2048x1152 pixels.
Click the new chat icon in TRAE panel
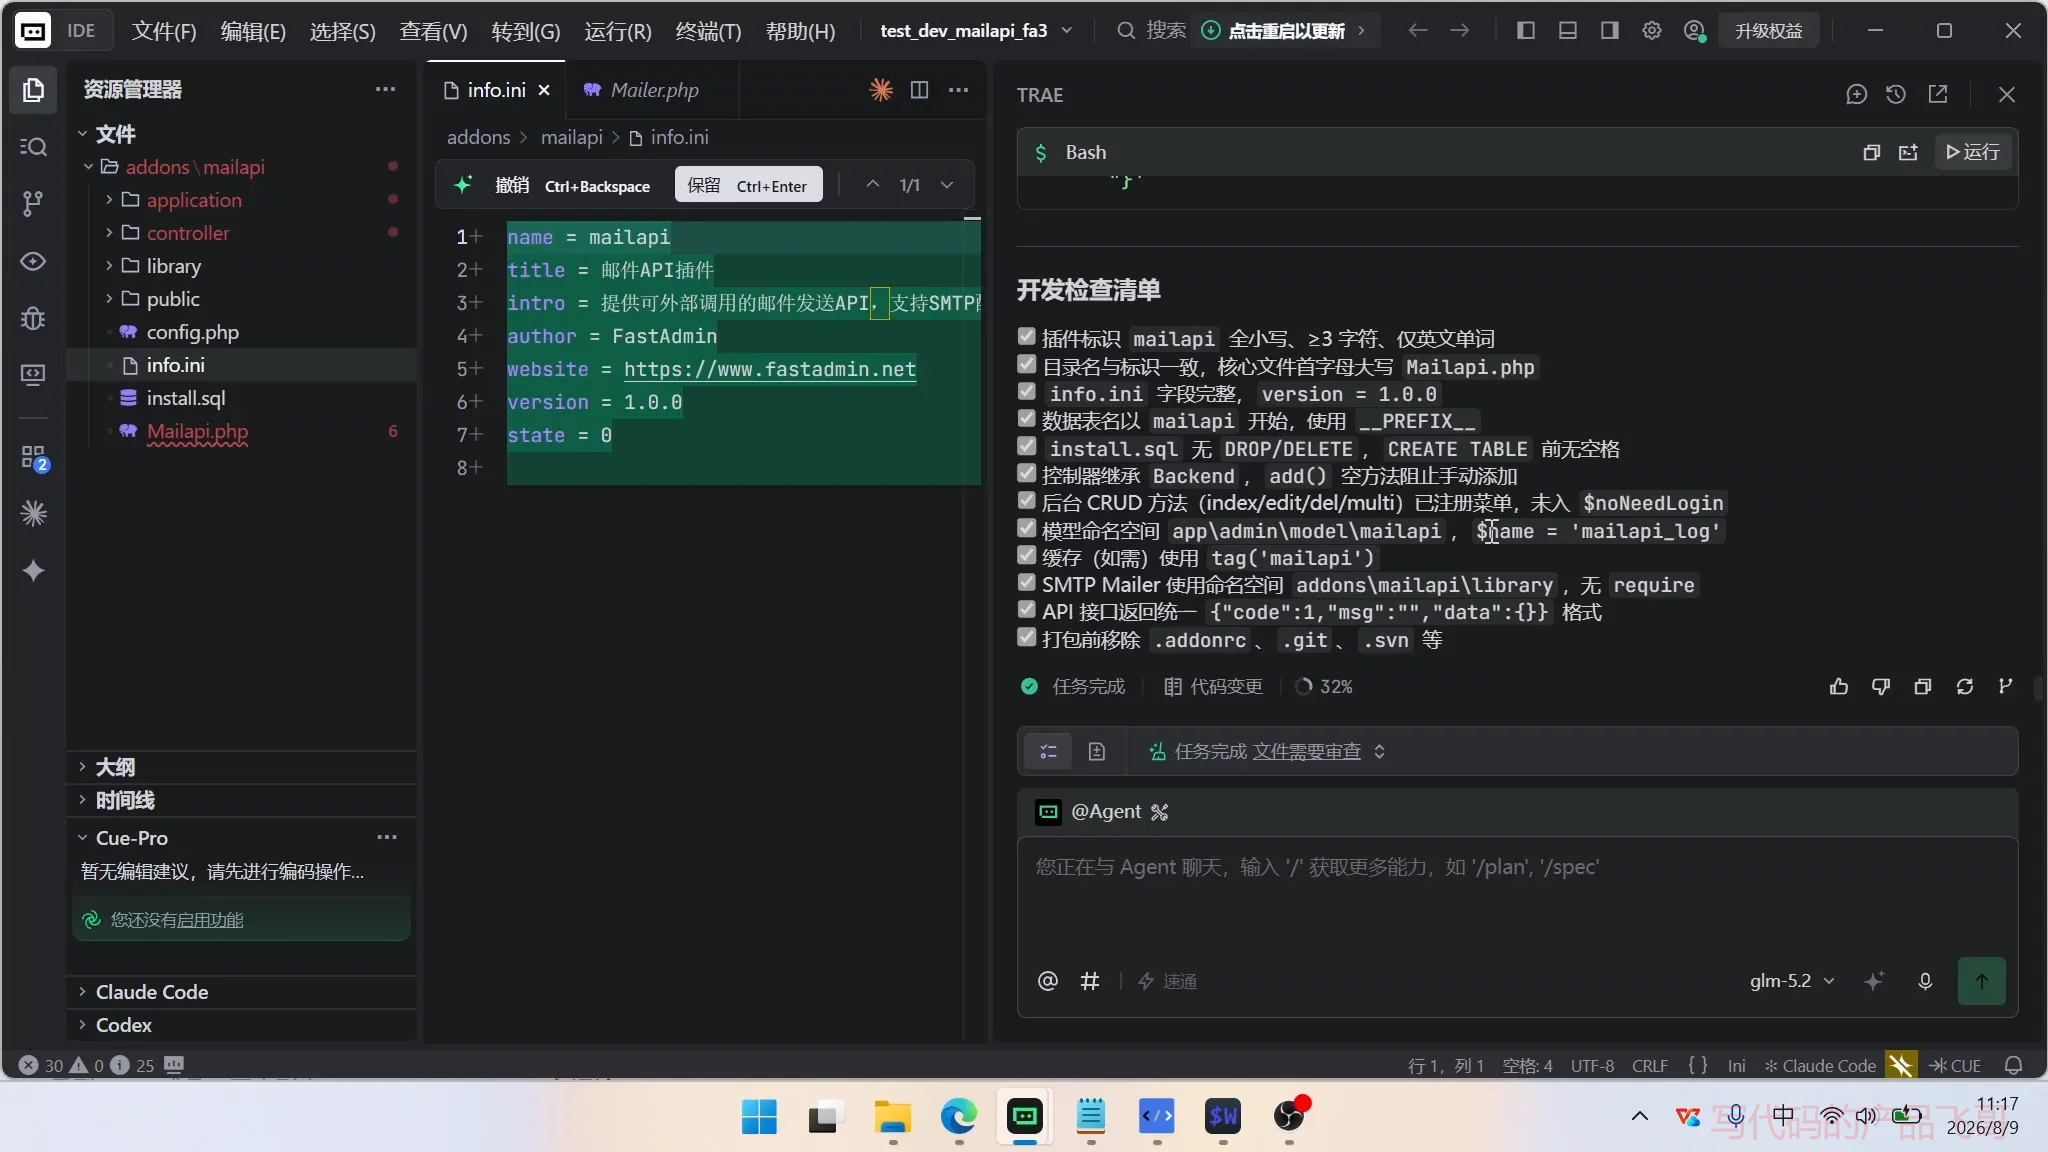tap(1856, 94)
